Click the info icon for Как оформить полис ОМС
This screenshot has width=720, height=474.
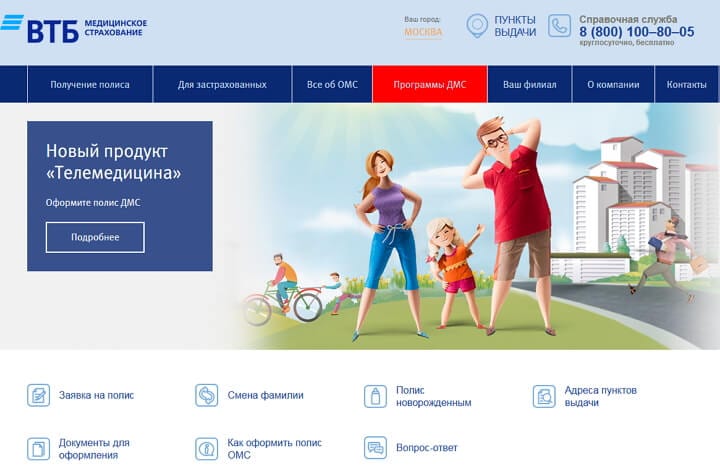click(x=207, y=449)
